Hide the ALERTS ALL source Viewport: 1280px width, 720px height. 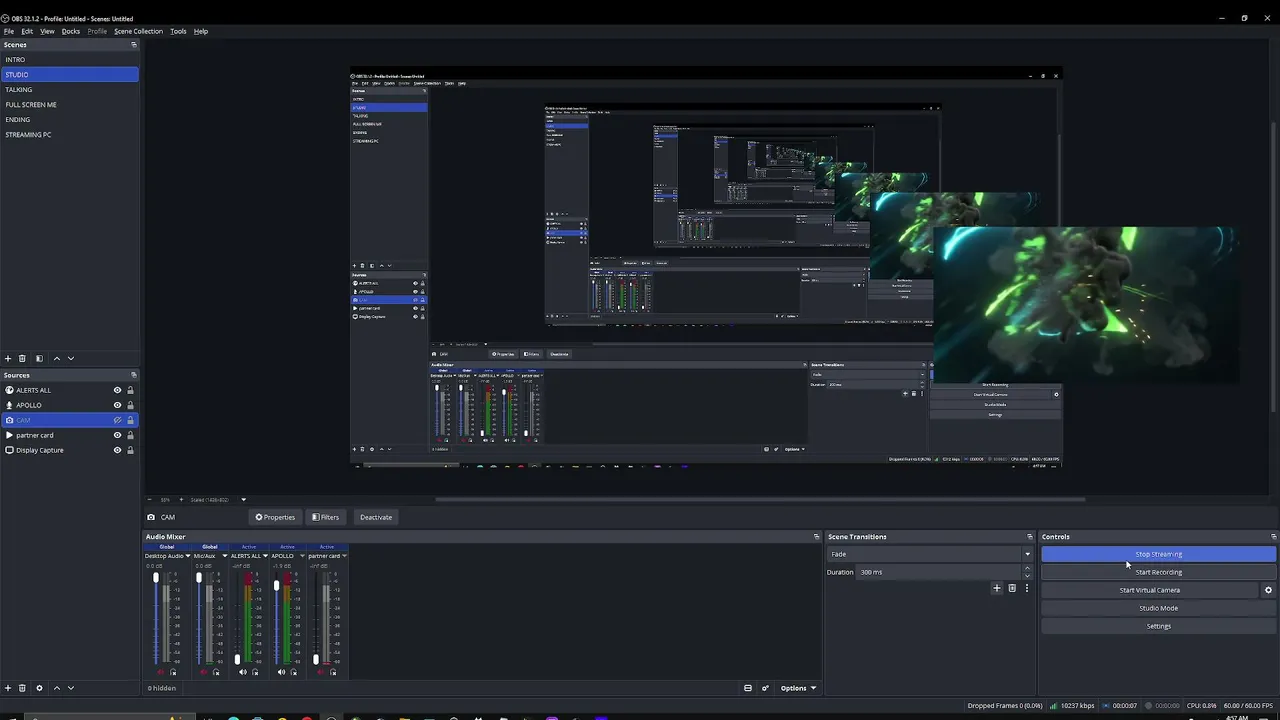[x=117, y=390]
